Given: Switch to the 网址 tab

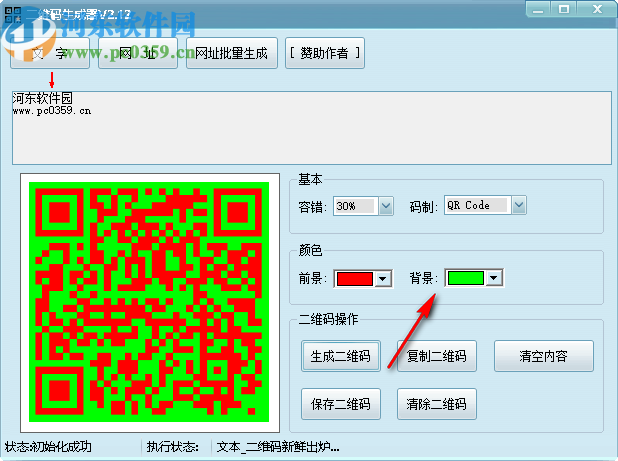Looking at the screenshot, I should (x=138, y=53).
